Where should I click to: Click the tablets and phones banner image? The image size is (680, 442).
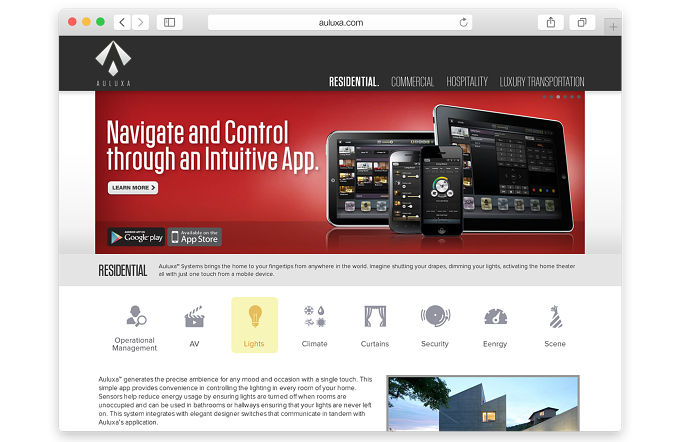[450, 170]
